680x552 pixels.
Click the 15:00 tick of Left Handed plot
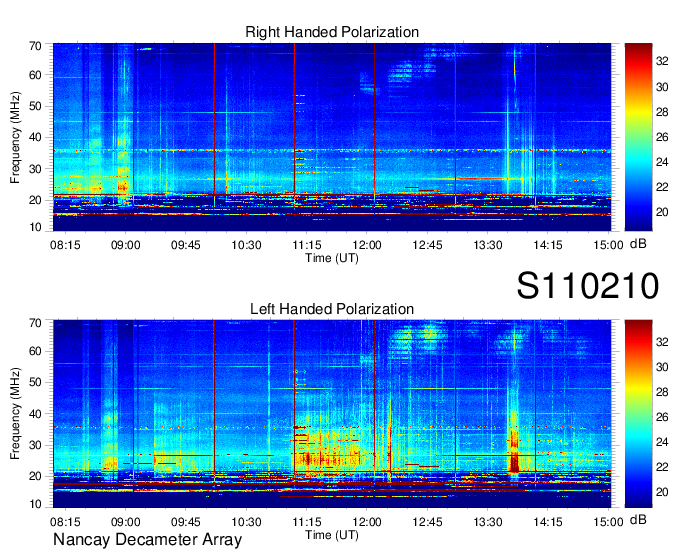point(608,522)
